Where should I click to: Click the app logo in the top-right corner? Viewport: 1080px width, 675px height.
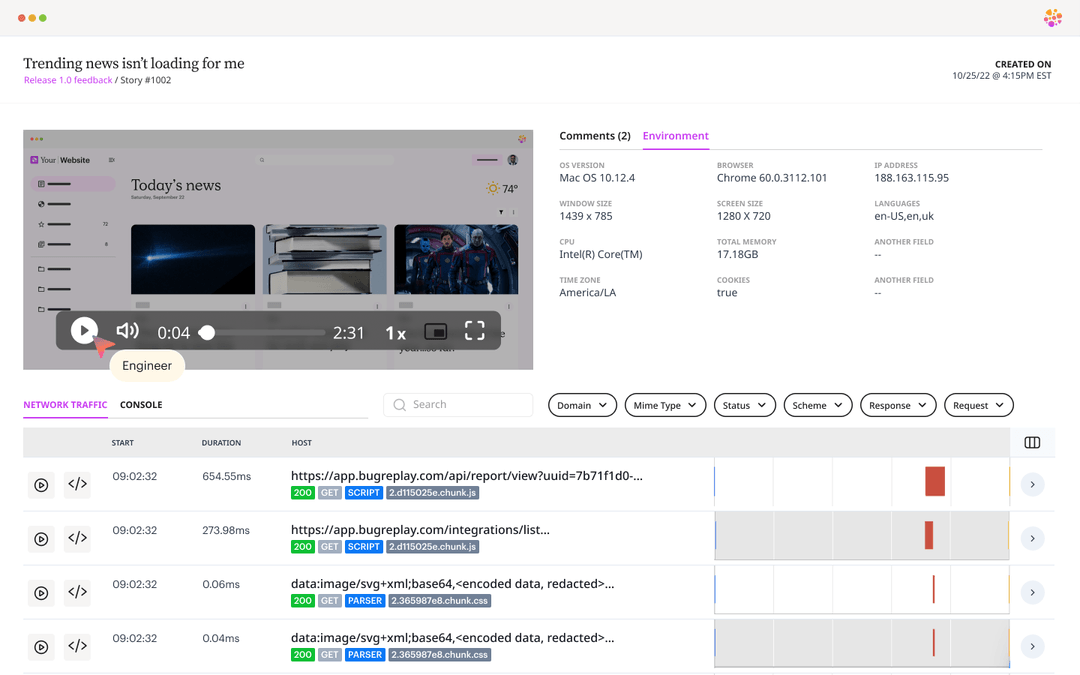click(x=1052, y=18)
